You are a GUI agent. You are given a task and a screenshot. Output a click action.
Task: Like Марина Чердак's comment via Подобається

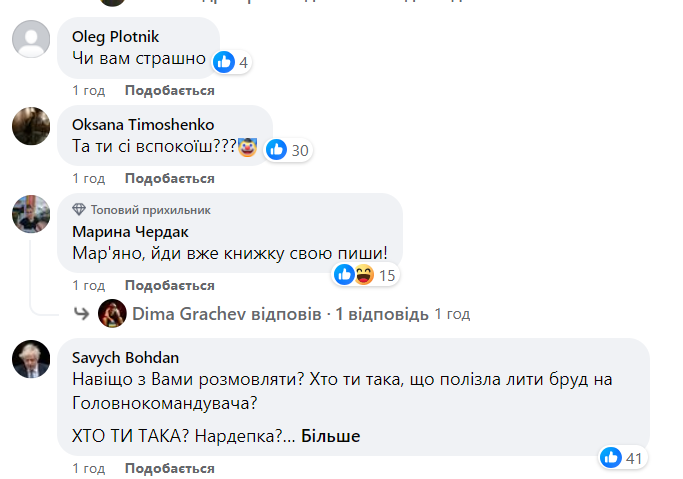(x=169, y=285)
